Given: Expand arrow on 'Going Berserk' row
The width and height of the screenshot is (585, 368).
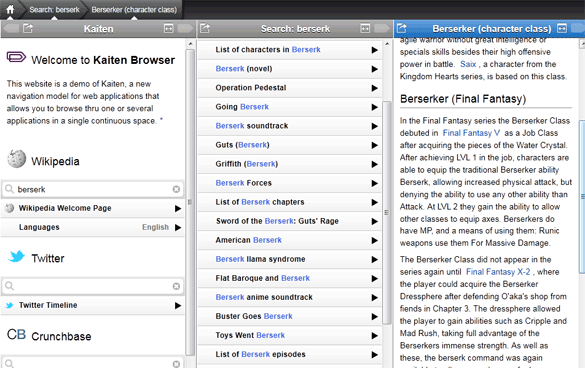Looking at the screenshot, I should click(x=374, y=107).
